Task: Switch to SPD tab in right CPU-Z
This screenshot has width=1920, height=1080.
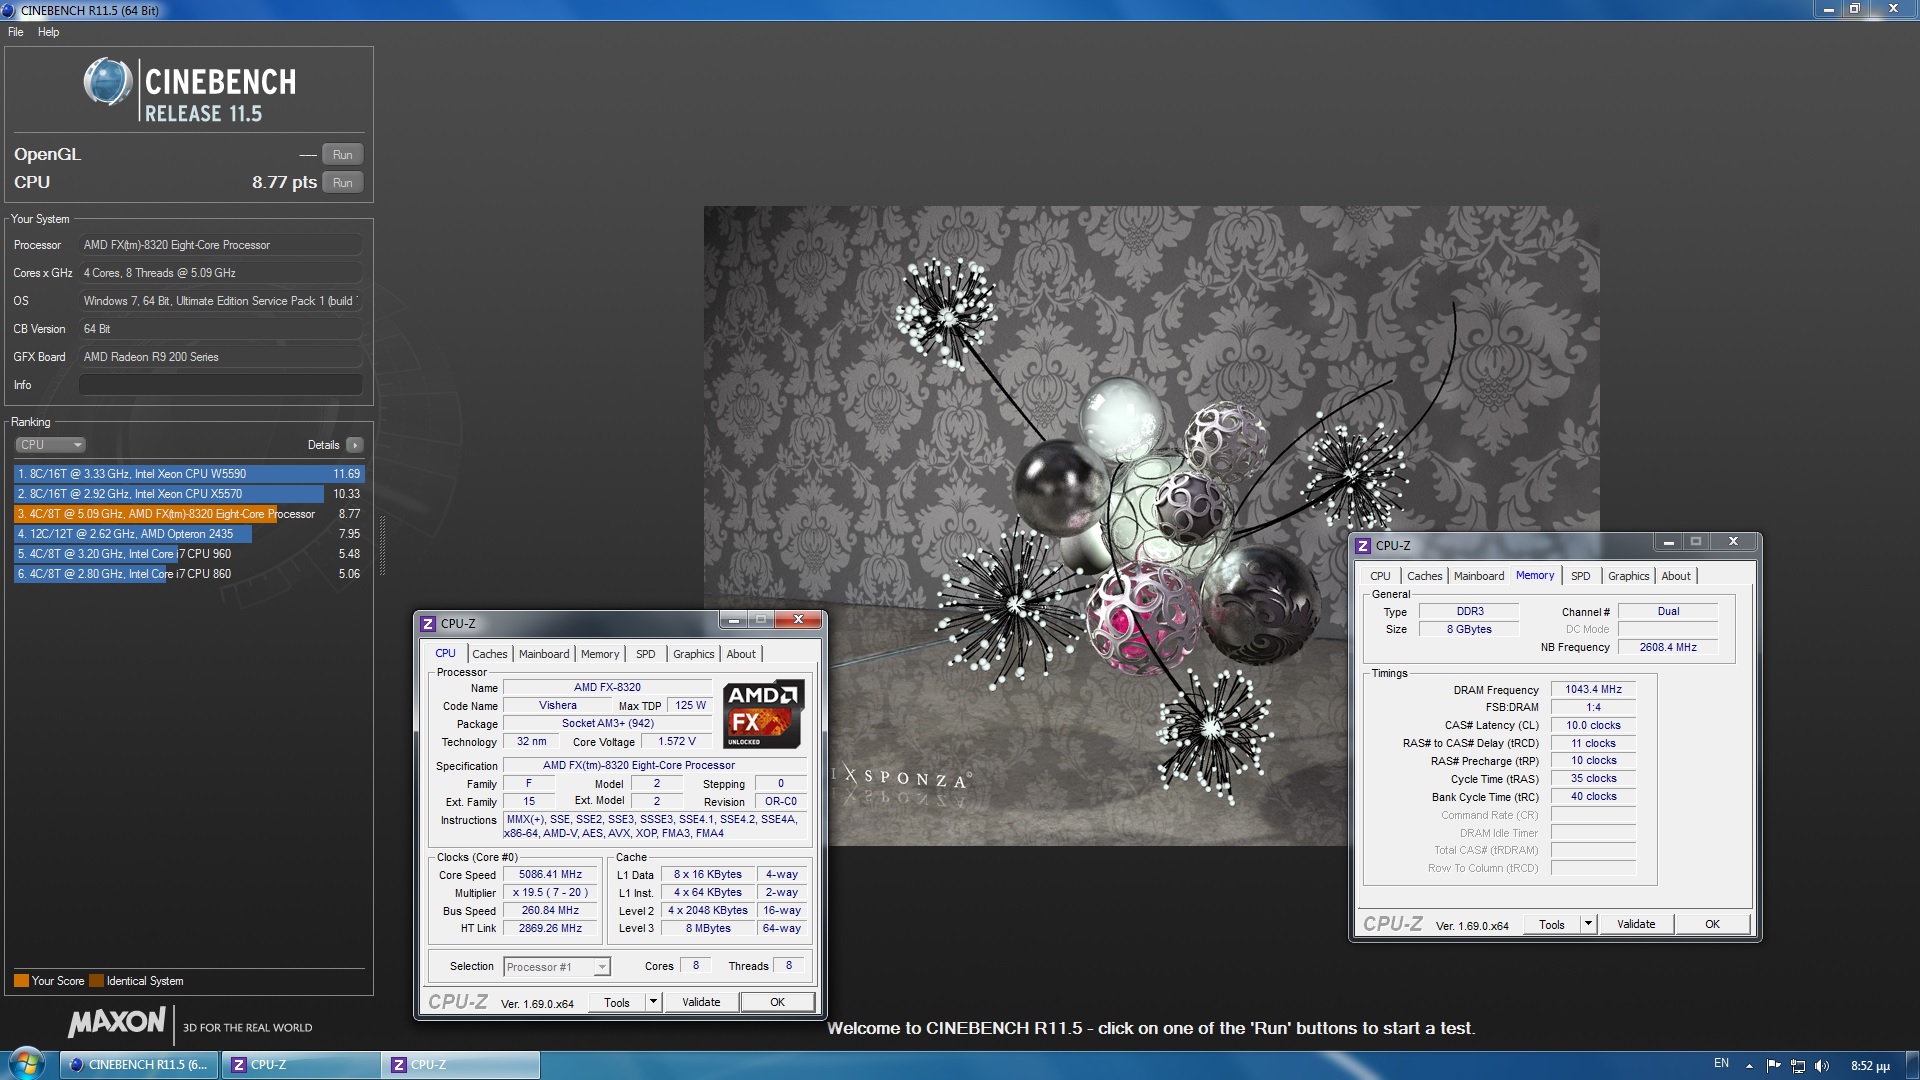Action: 1580,576
